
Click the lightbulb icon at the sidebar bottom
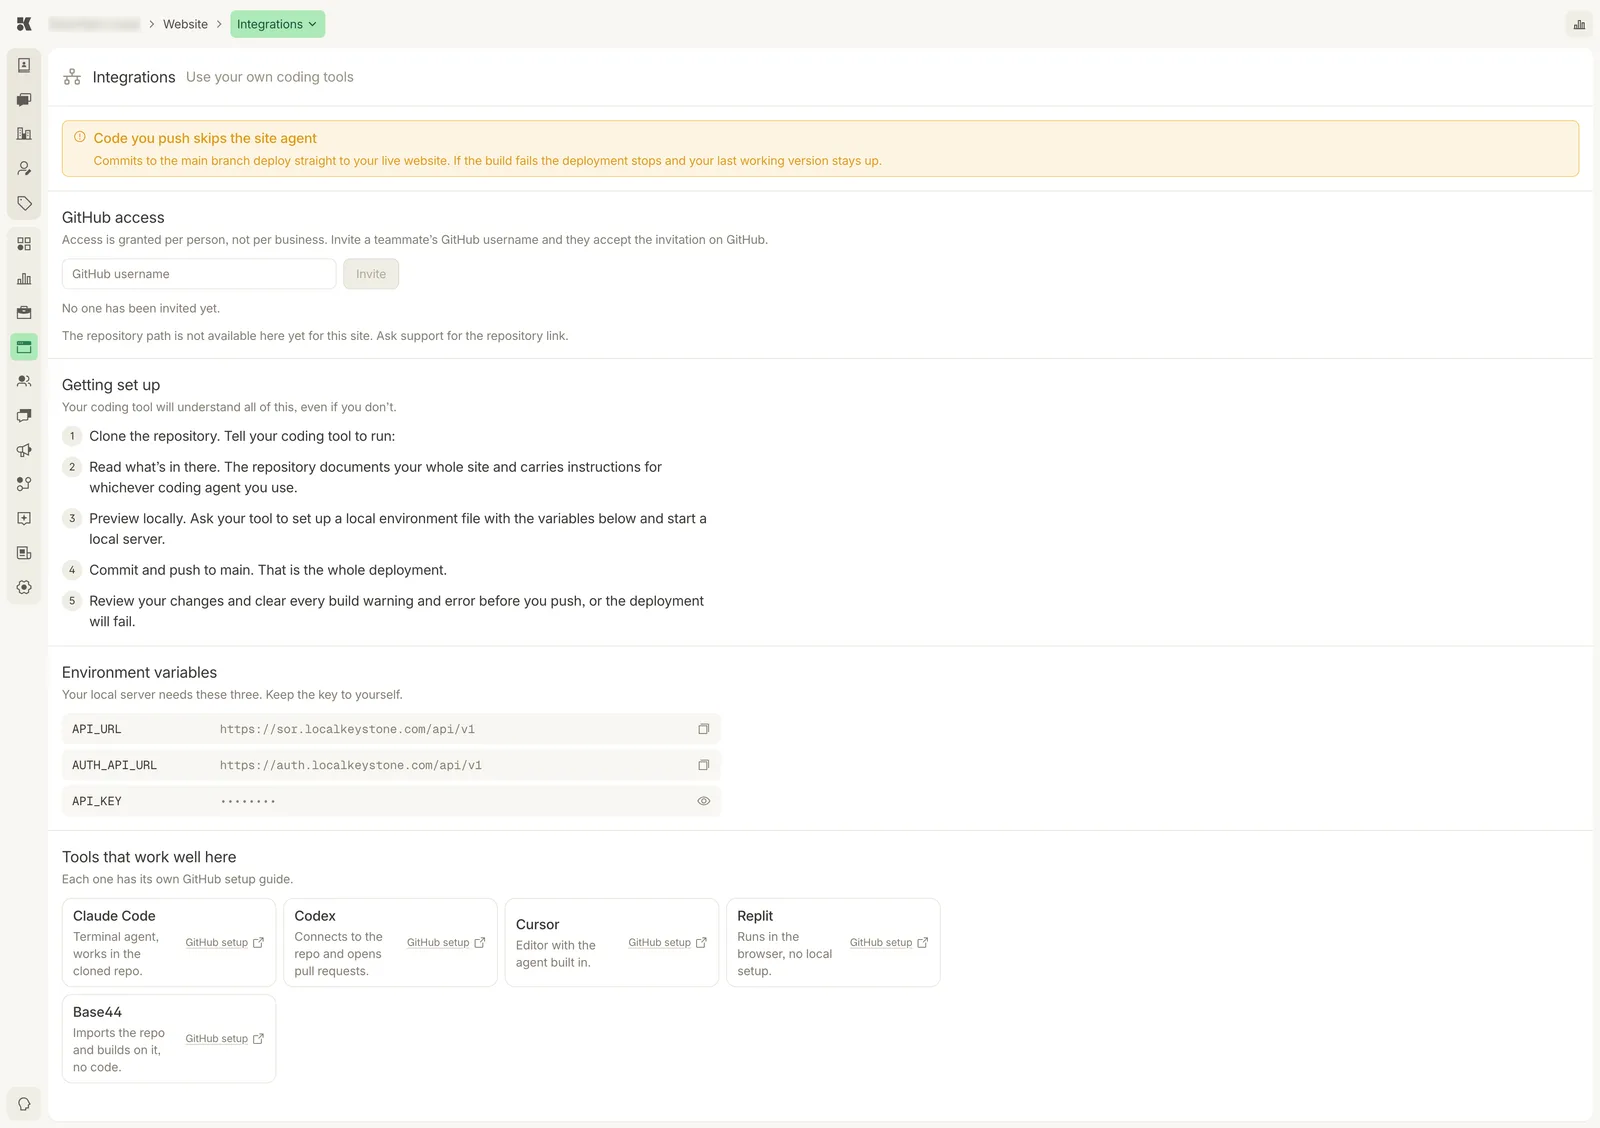24,1104
